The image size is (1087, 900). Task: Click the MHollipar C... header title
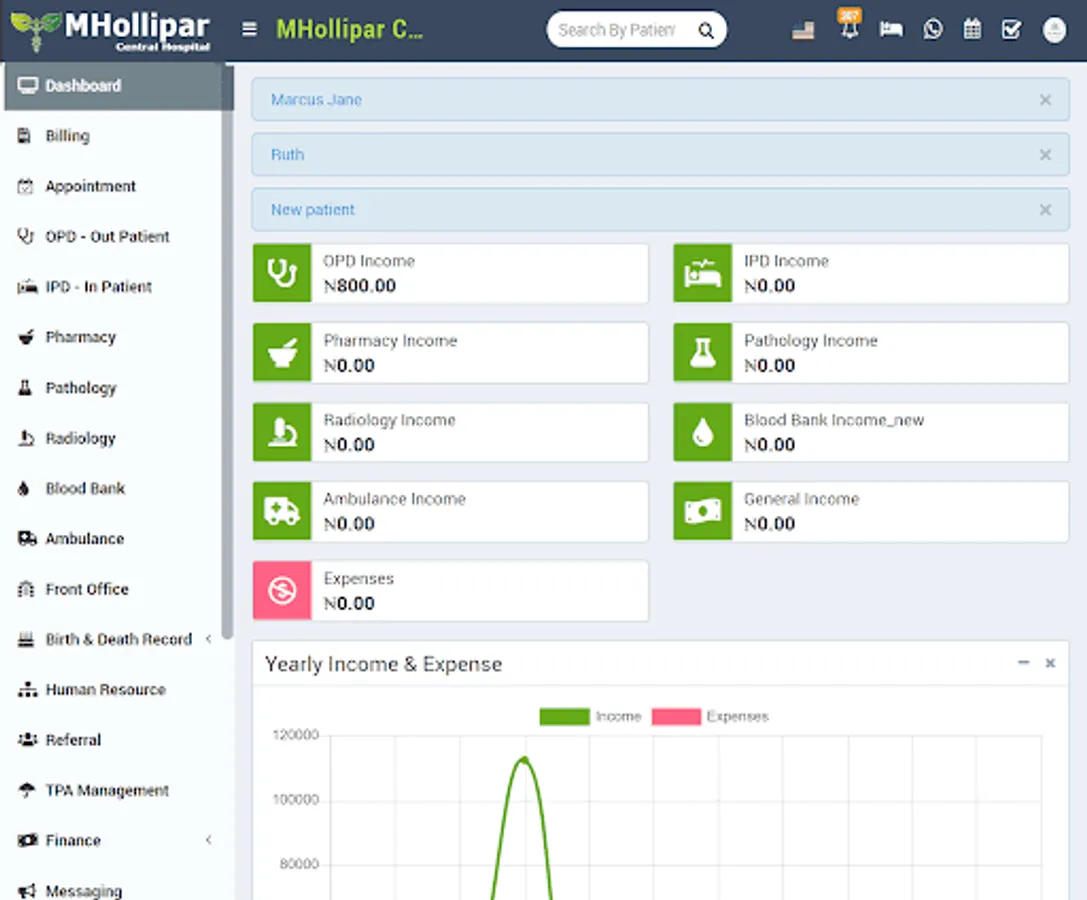349,29
